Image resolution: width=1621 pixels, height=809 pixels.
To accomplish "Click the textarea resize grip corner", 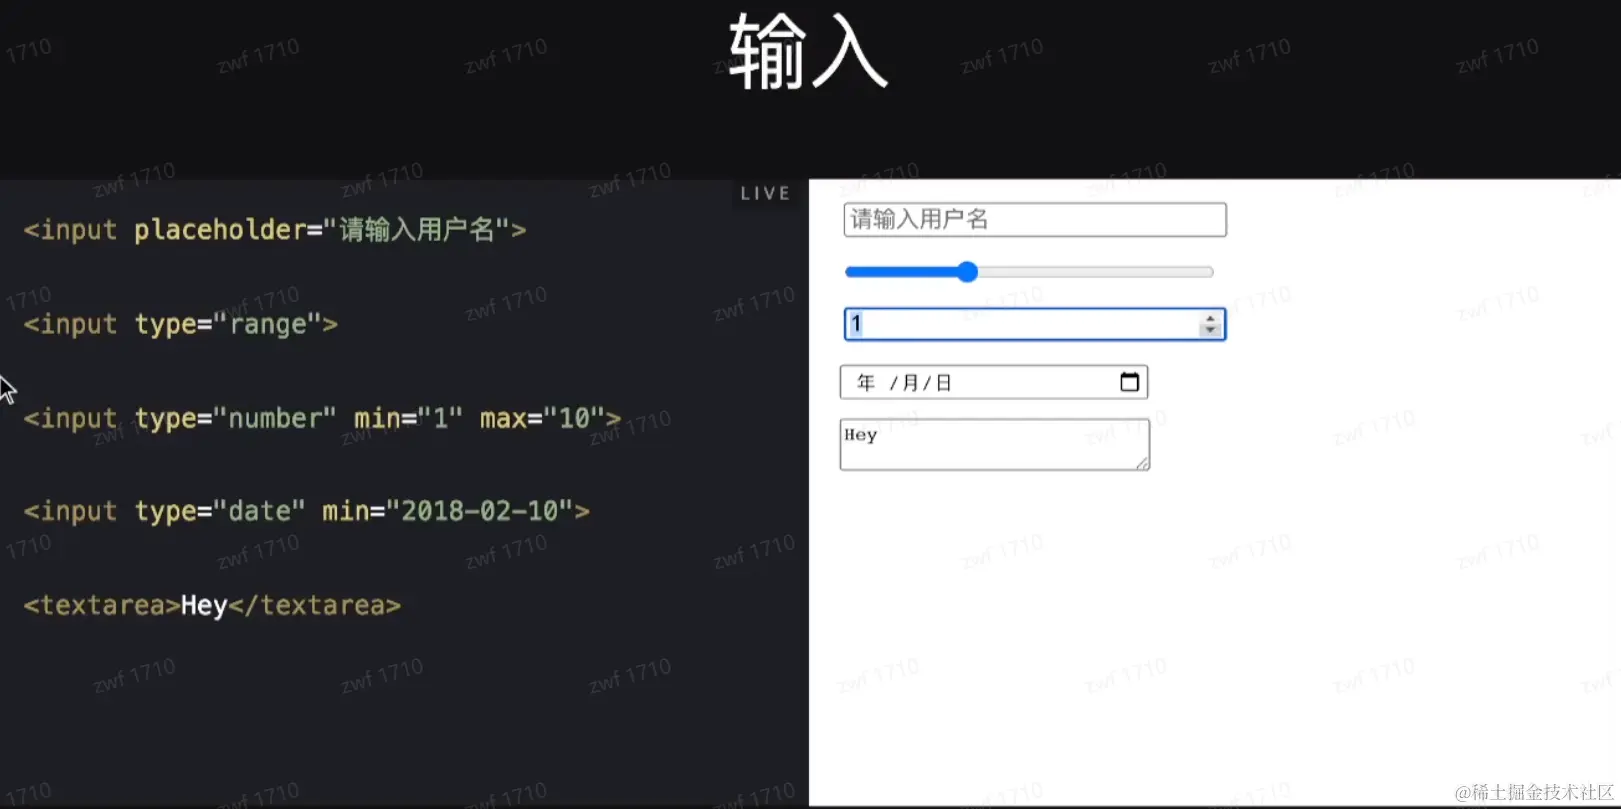I will coord(1142,464).
